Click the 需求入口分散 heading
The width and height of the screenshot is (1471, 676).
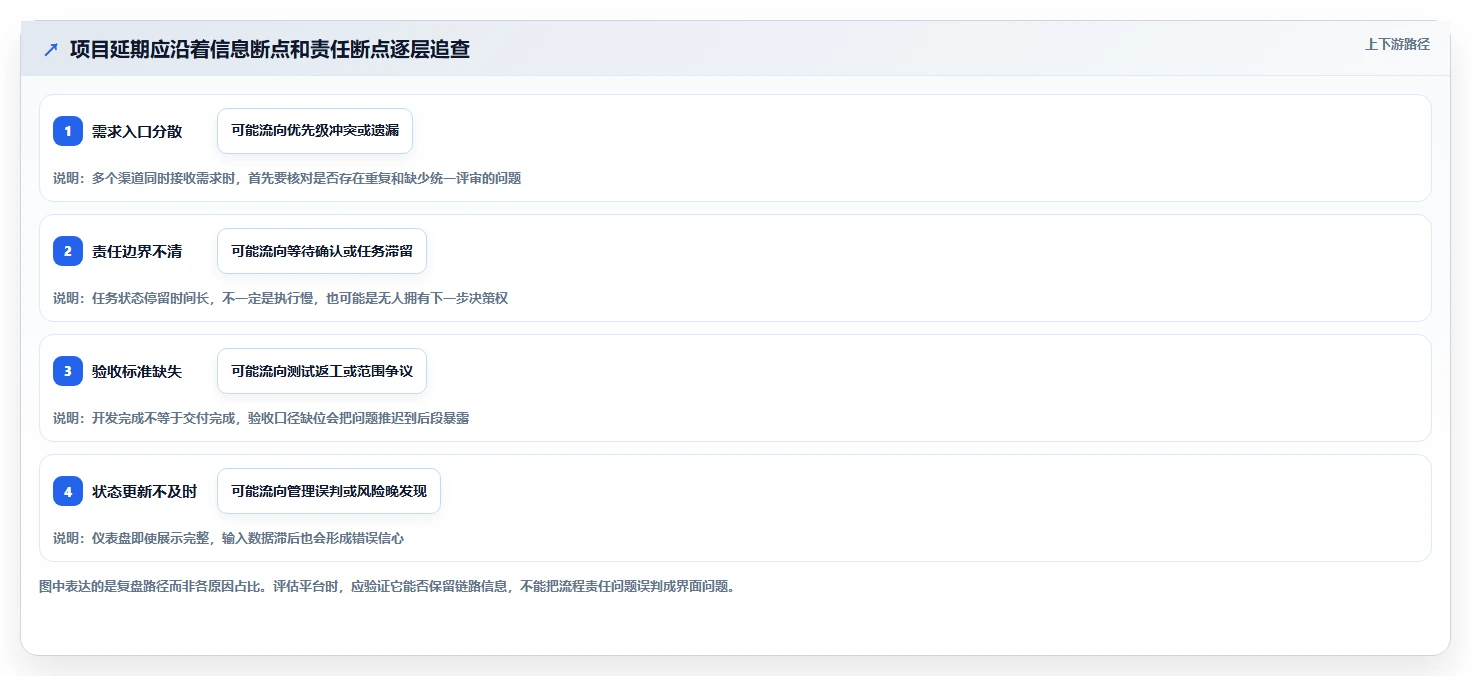pos(137,131)
